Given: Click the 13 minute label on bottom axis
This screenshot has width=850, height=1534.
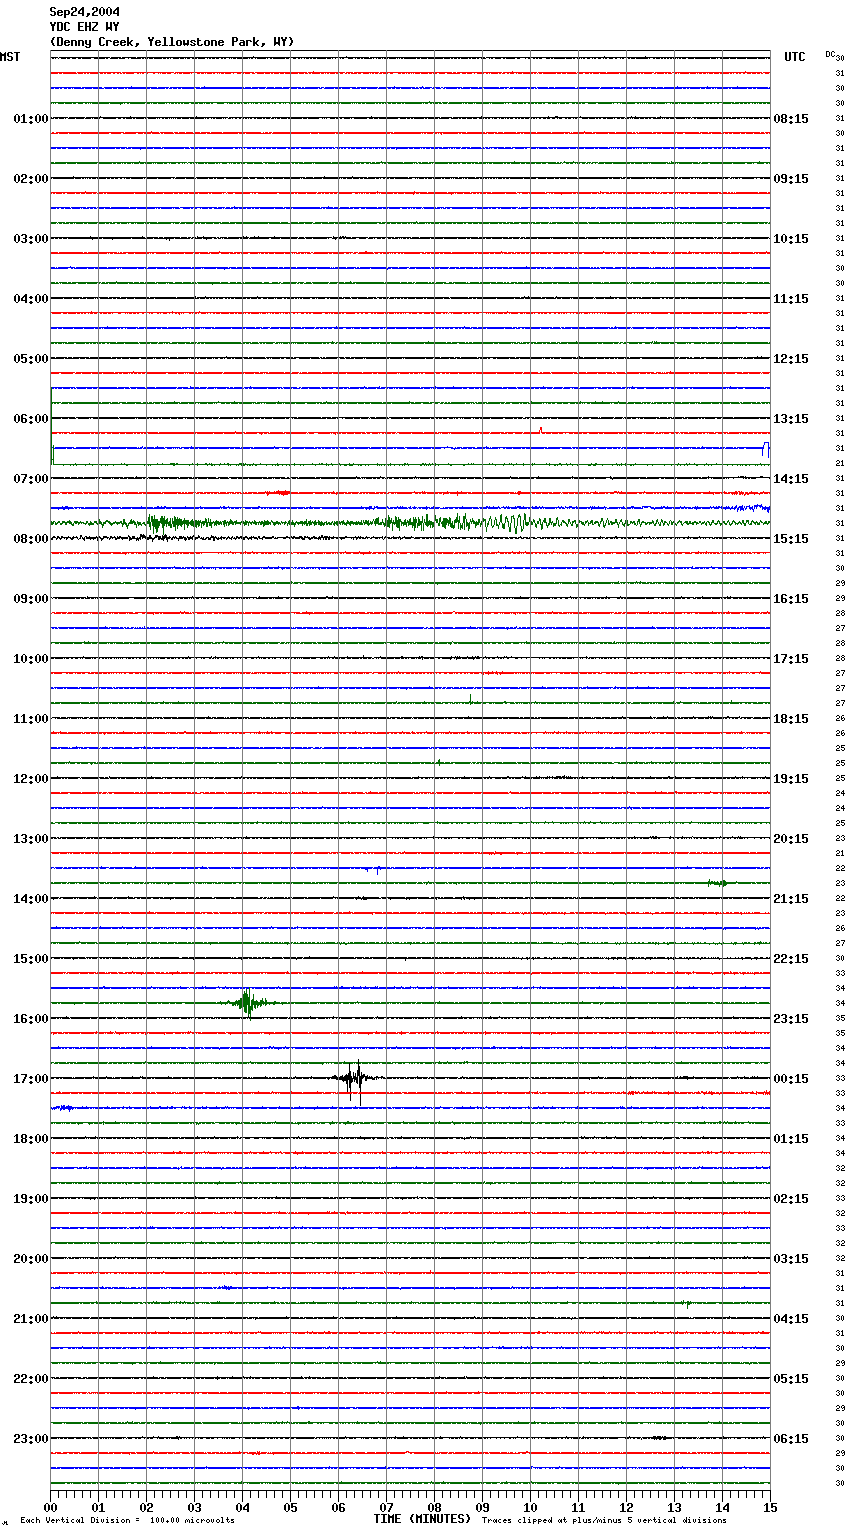Looking at the screenshot, I should pos(674,1507).
